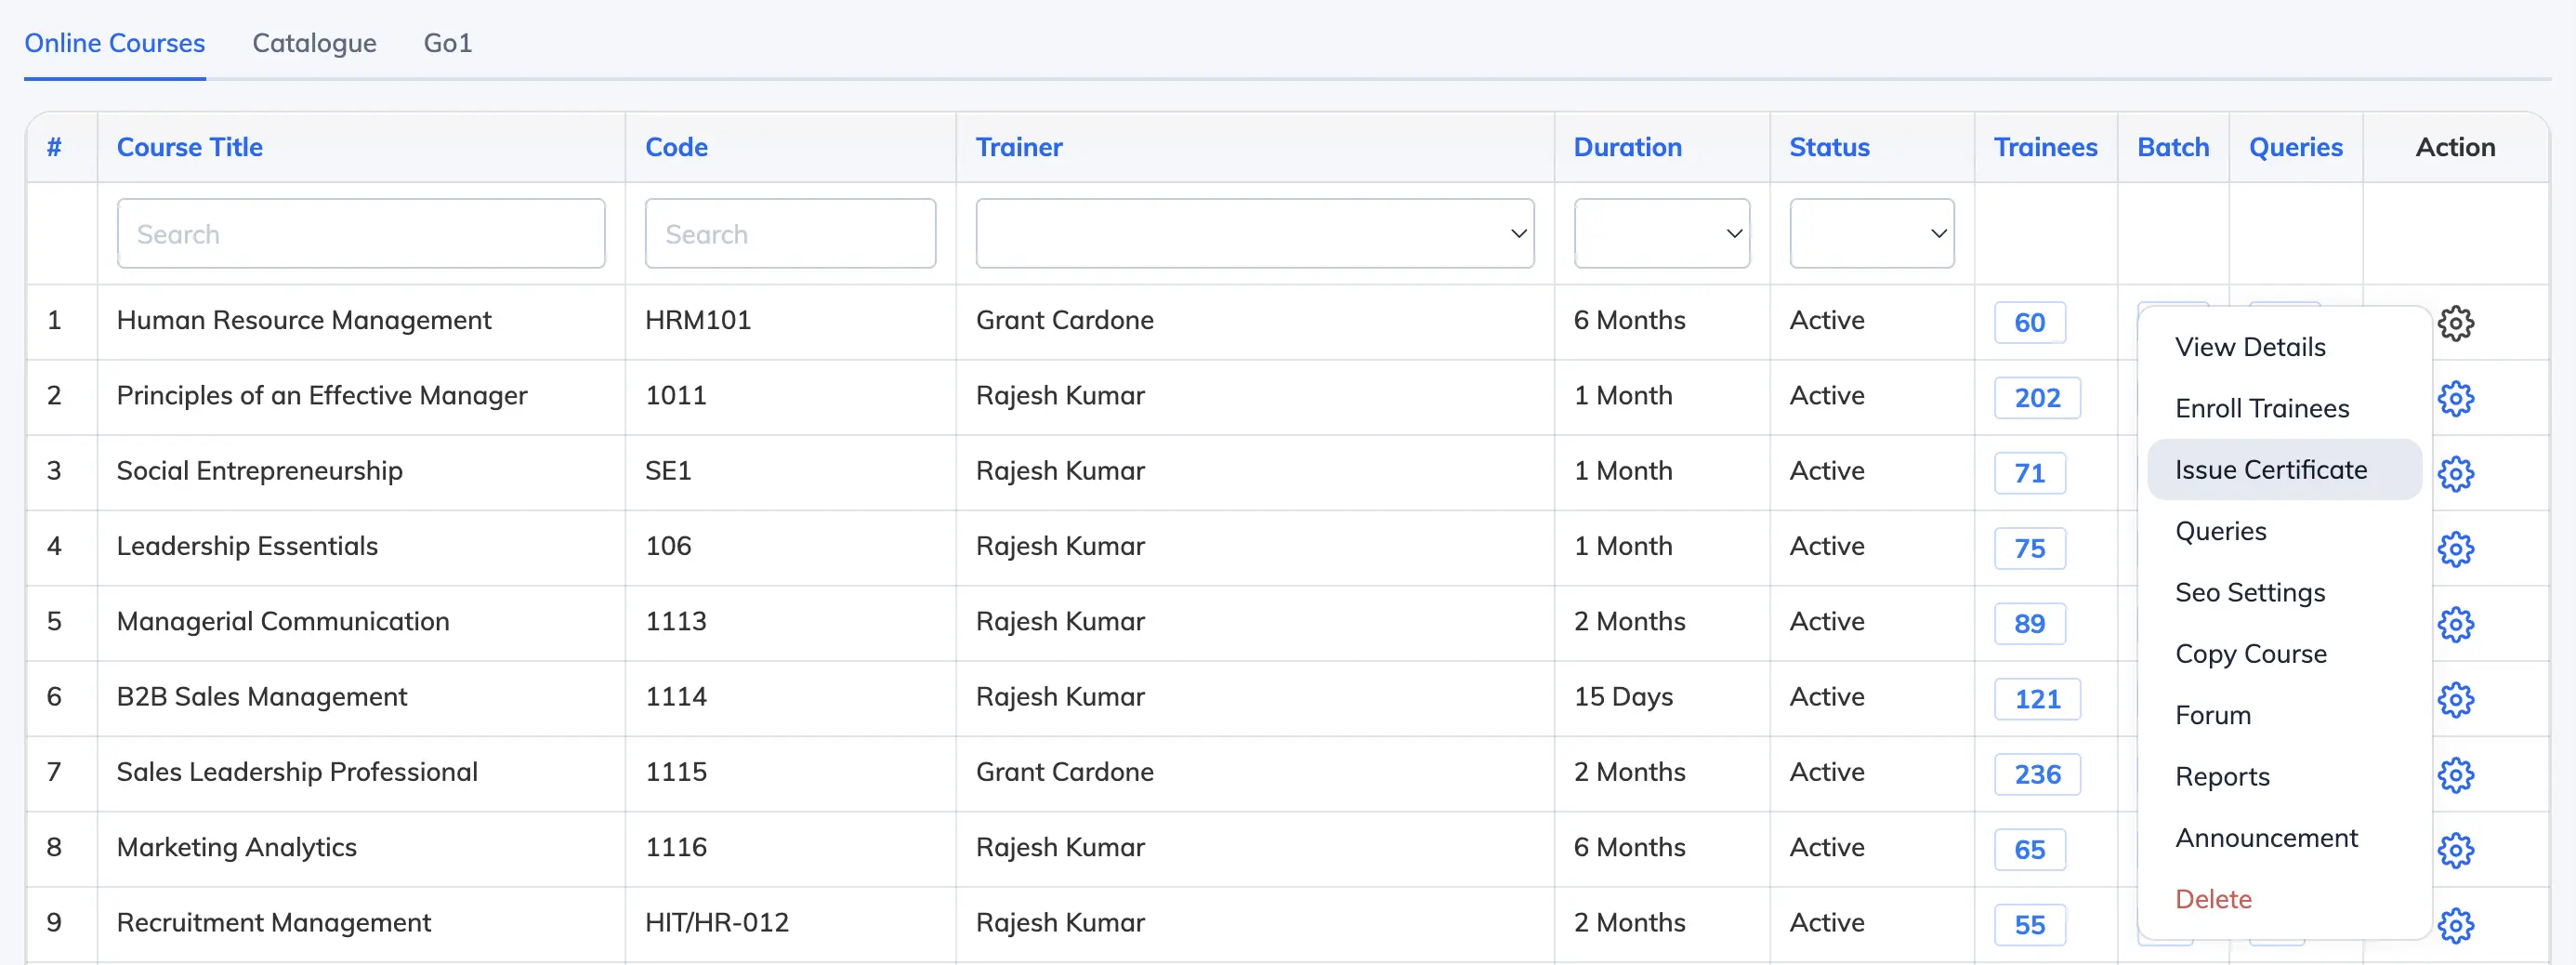Open Seo Settings from the menu

tap(2284, 592)
